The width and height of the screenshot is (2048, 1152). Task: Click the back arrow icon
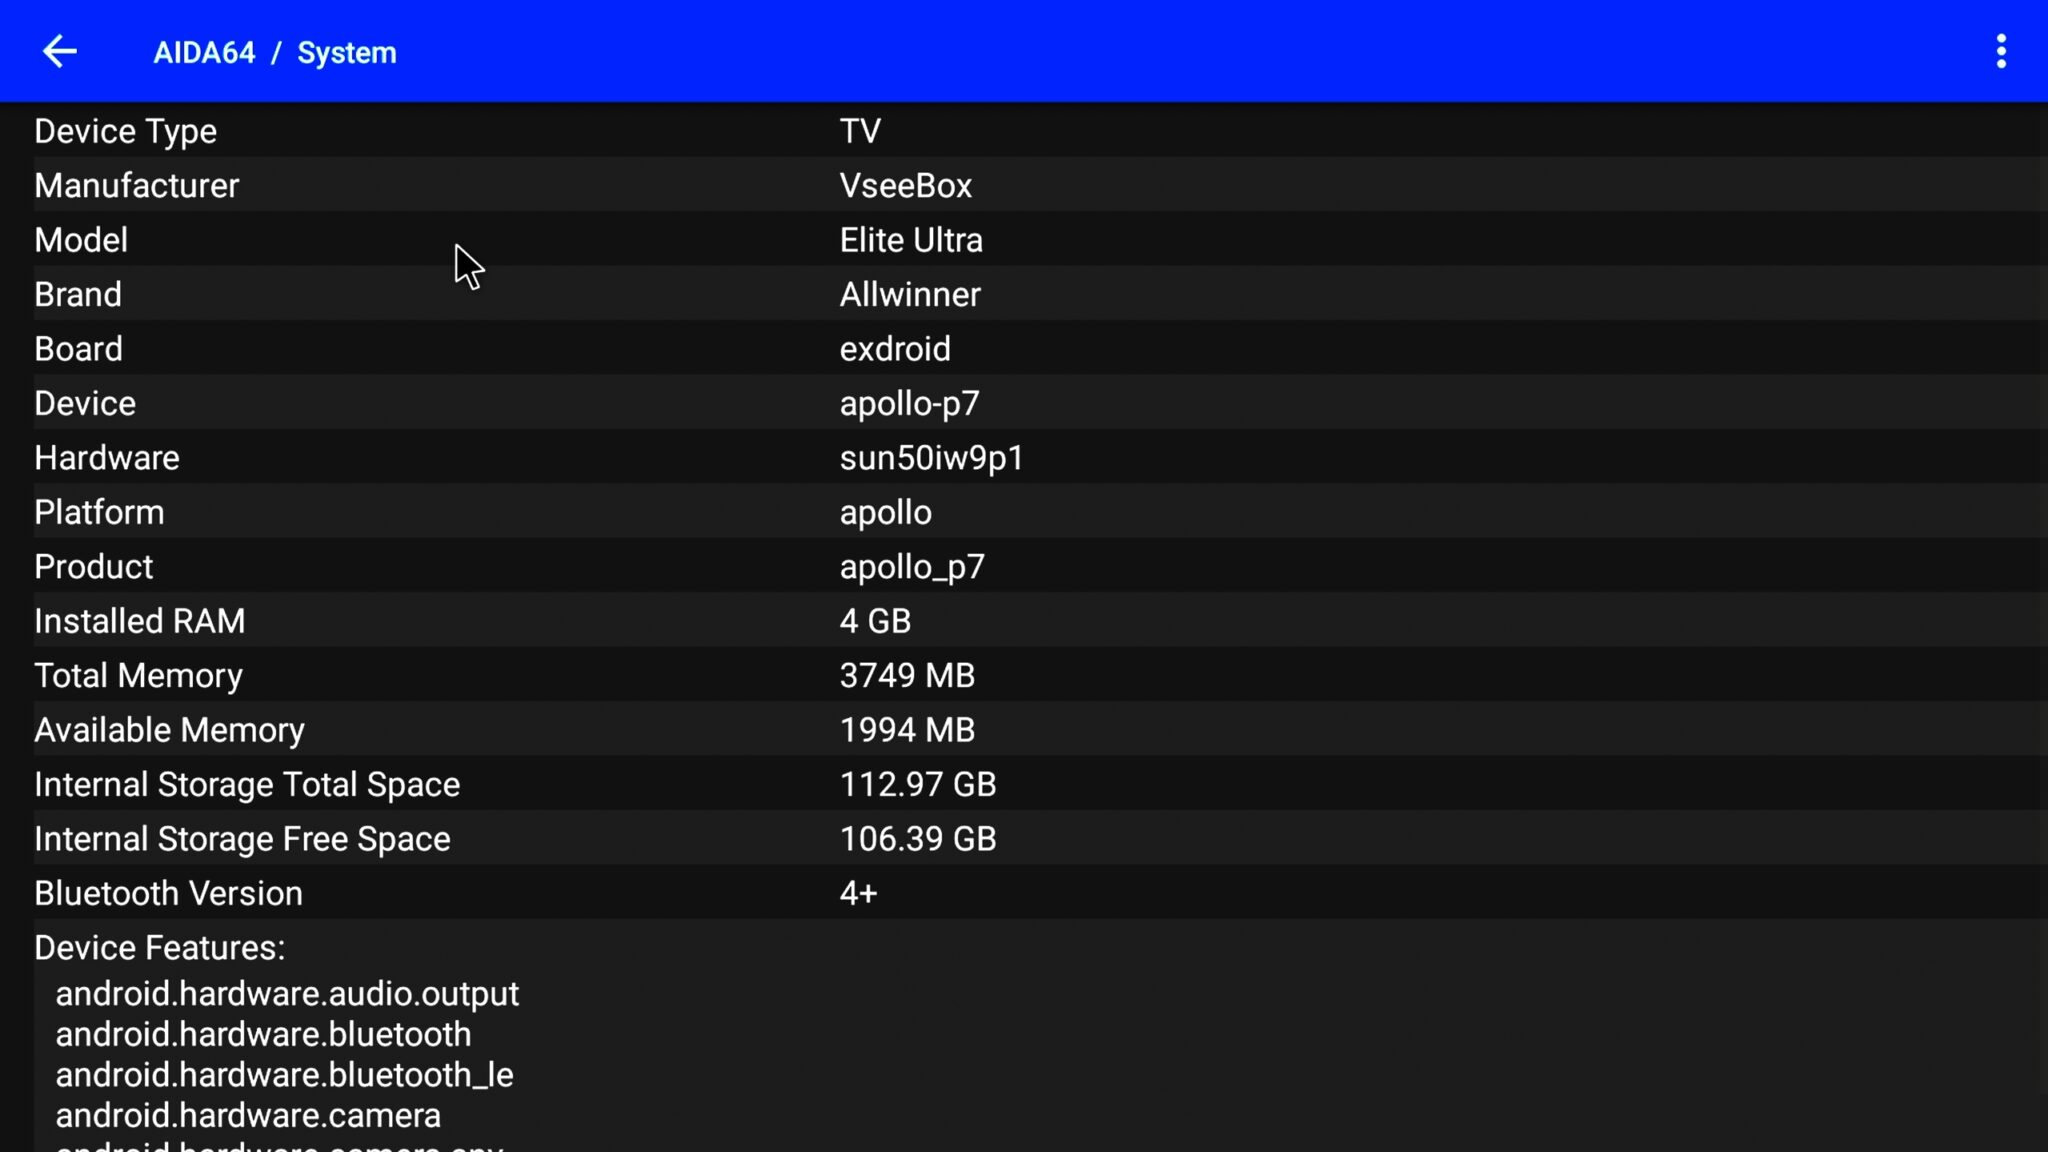(x=60, y=51)
